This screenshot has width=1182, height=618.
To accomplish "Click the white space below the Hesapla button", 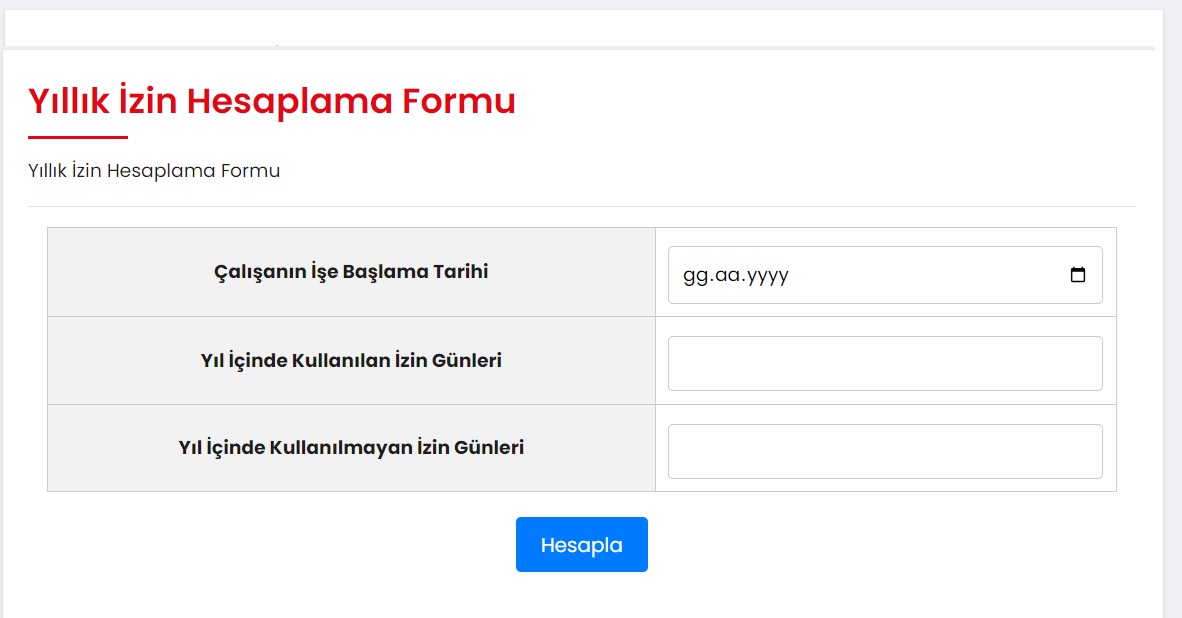I will pos(582,598).
